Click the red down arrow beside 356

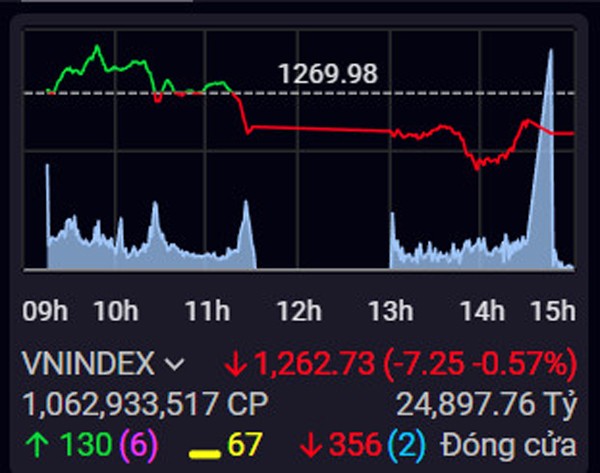(310, 441)
